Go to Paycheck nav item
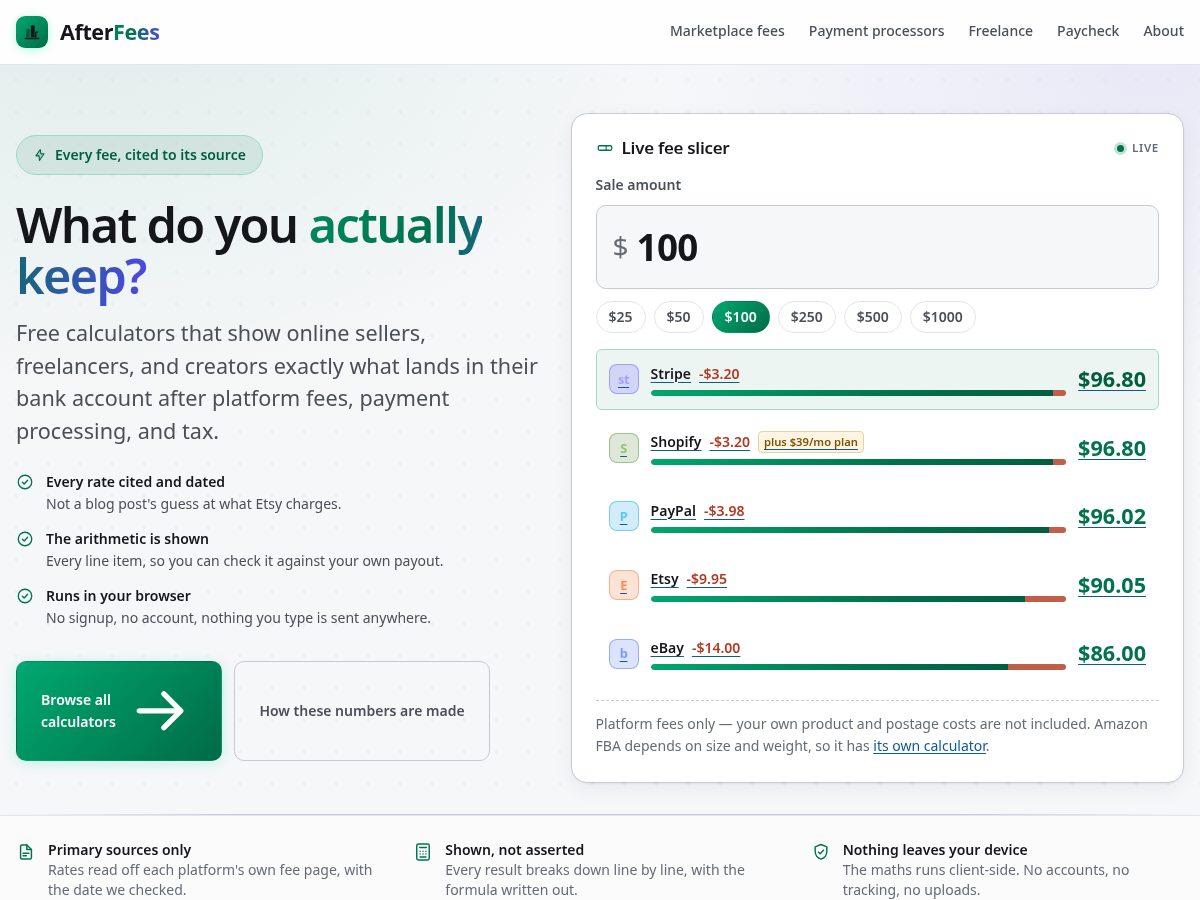1200x900 pixels. tap(1088, 31)
